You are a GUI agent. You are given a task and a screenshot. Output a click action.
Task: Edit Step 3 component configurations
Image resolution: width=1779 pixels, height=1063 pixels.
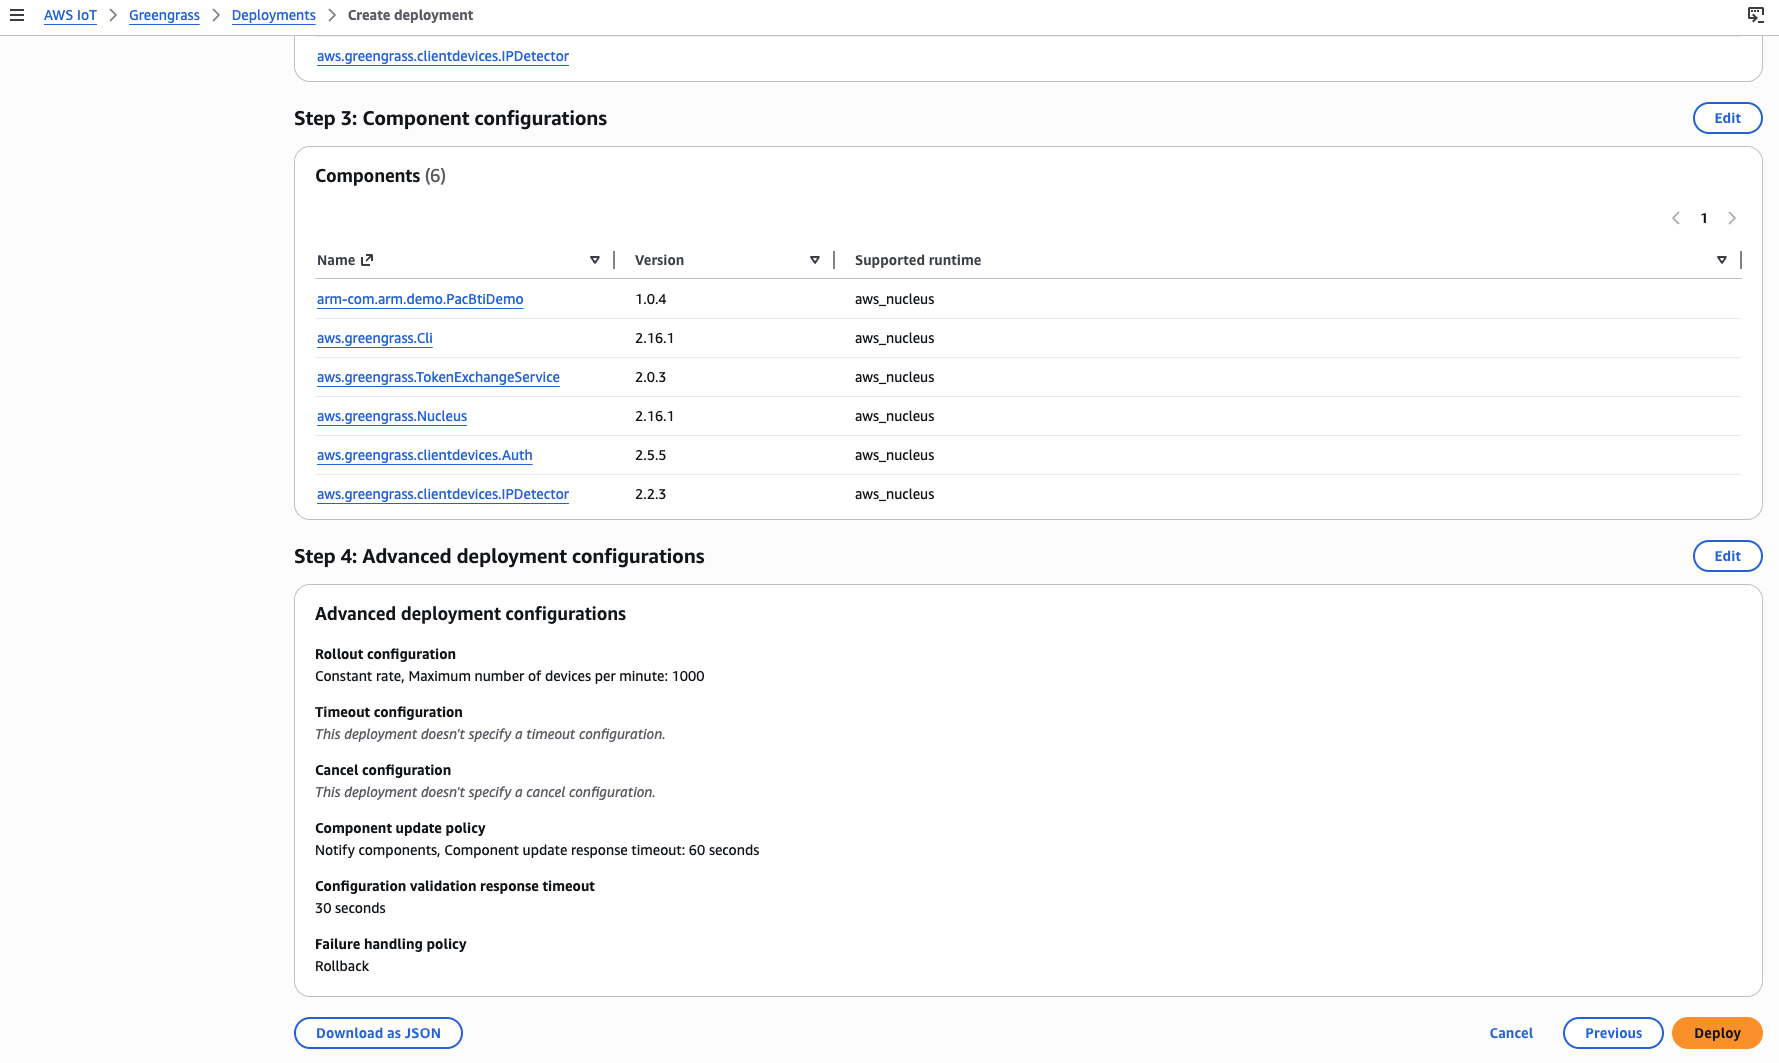[x=1727, y=118]
